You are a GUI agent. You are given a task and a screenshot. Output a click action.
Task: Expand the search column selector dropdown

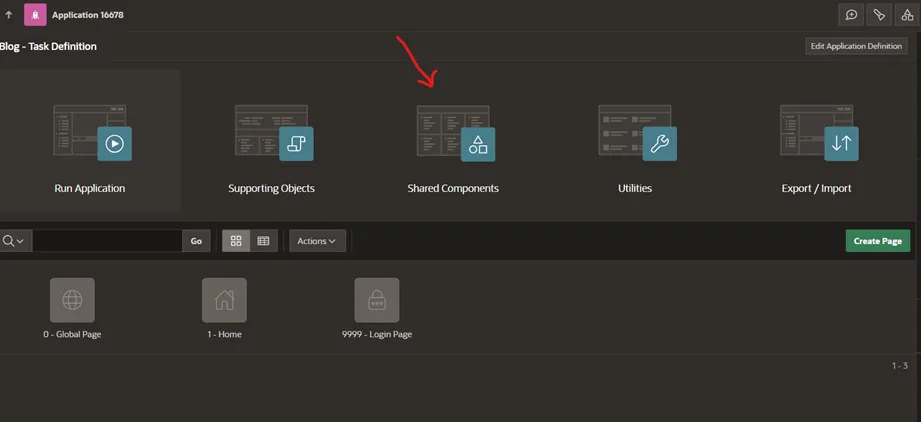pyautogui.click(x=14, y=241)
